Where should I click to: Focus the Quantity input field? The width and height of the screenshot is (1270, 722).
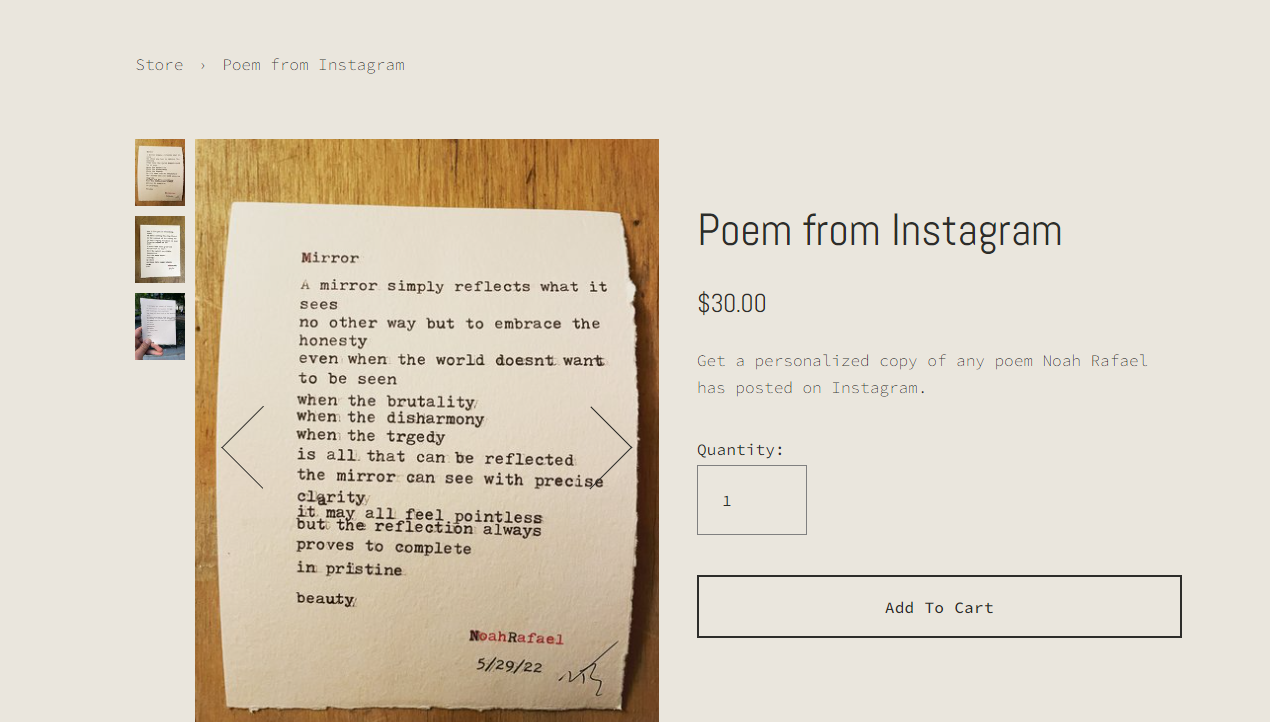pyautogui.click(x=752, y=500)
